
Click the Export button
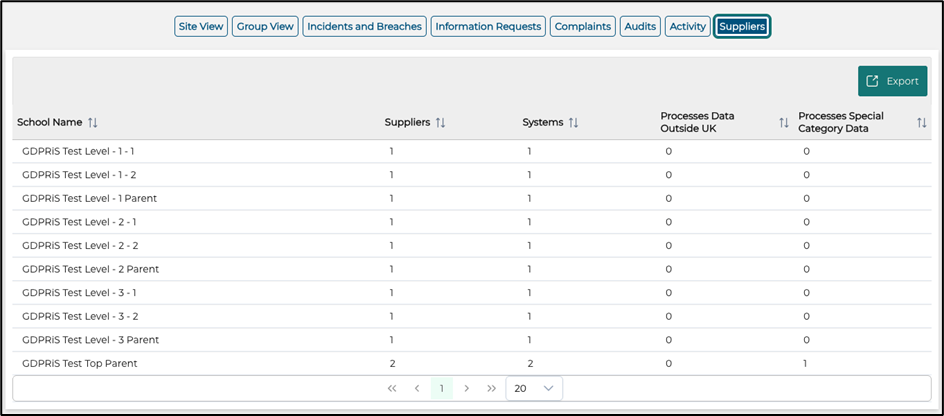tap(892, 81)
